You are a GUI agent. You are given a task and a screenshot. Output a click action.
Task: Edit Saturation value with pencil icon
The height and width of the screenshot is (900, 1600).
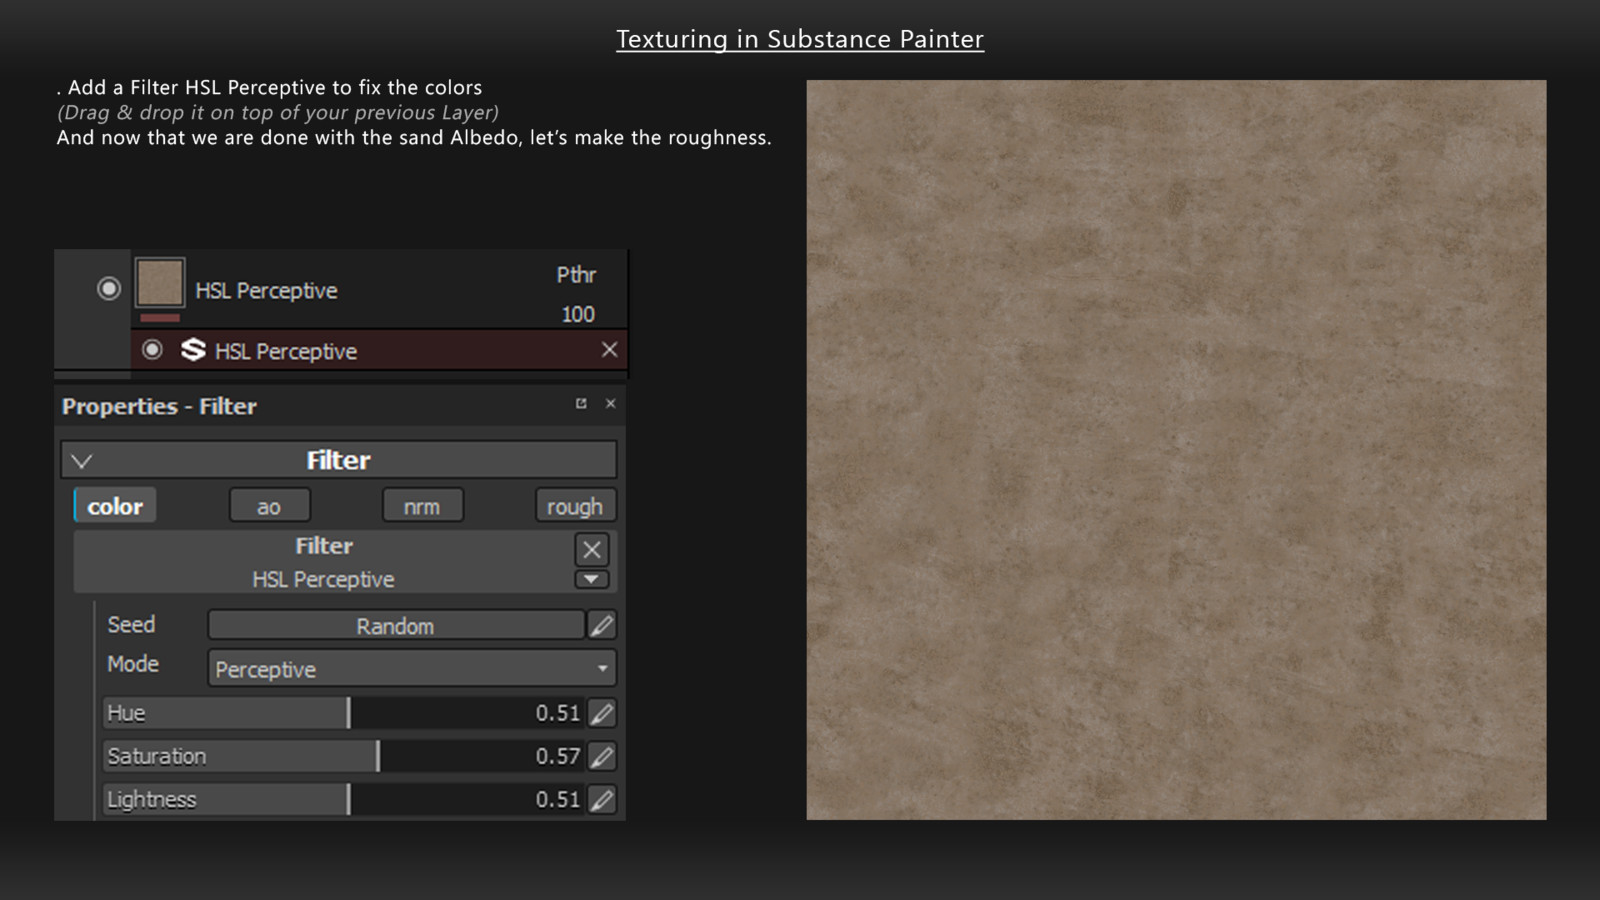[602, 756]
